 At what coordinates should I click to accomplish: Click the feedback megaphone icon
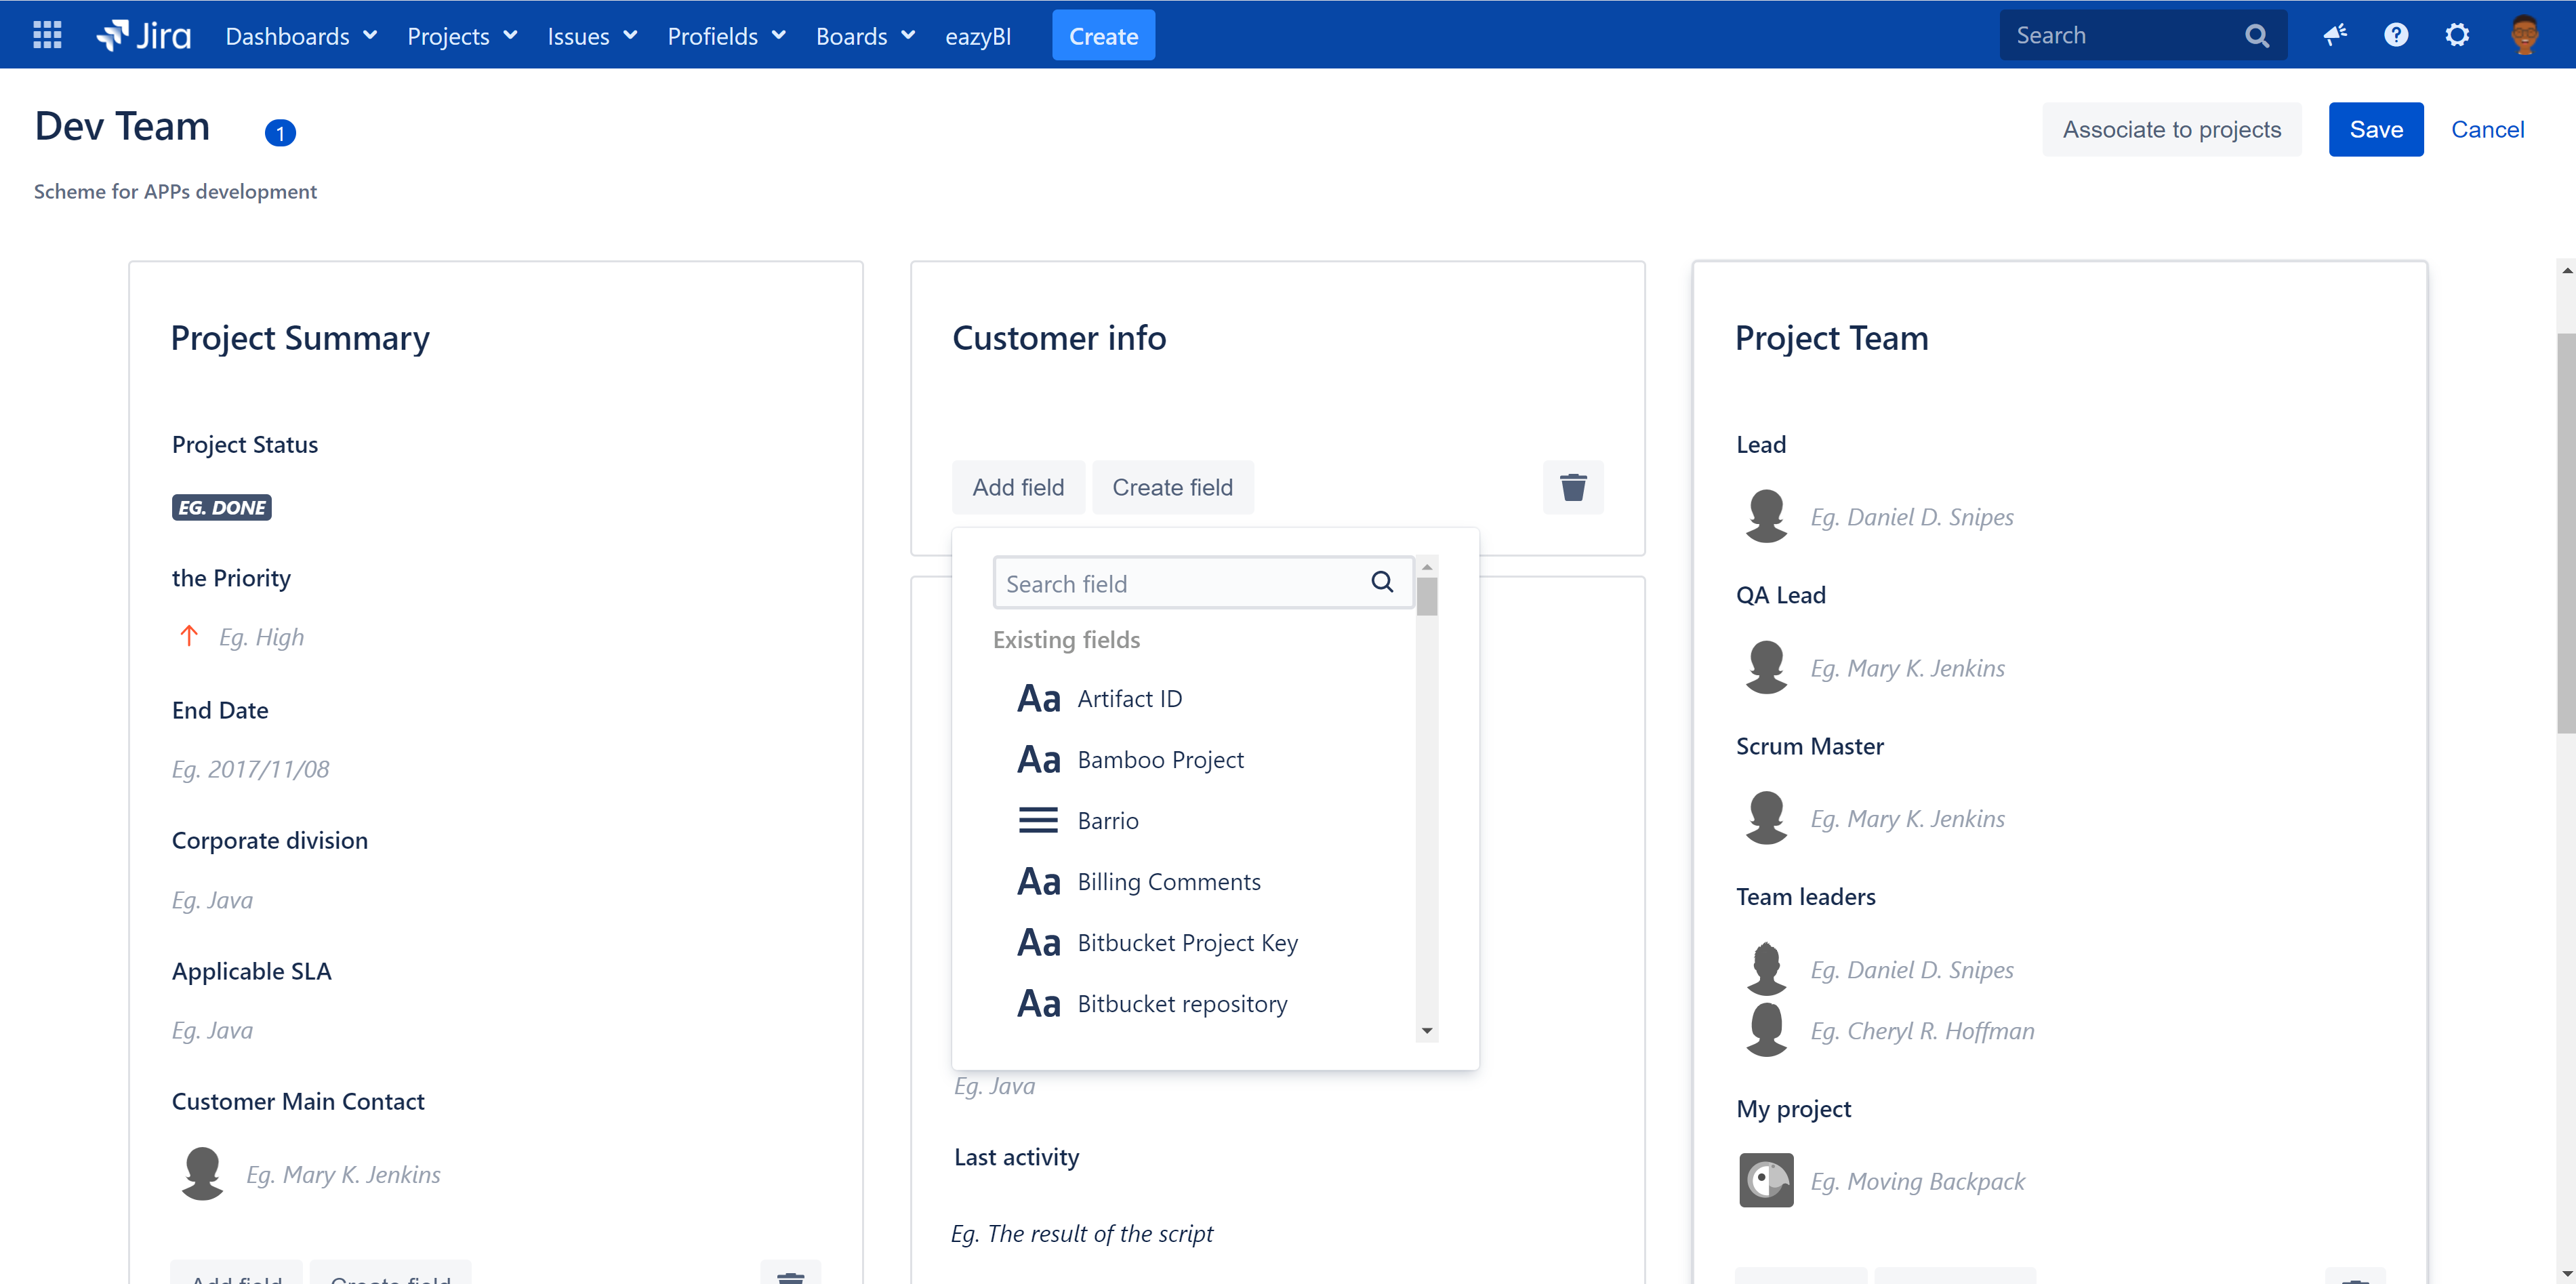[2336, 34]
